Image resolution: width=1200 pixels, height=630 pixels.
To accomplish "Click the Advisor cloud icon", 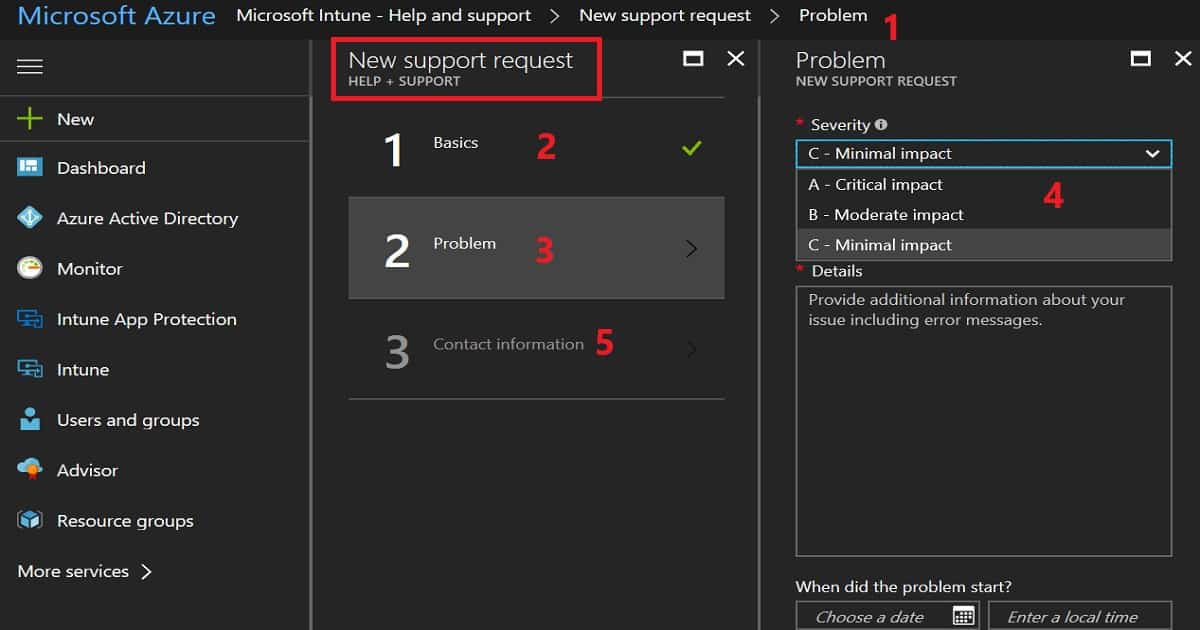I will pos(30,470).
